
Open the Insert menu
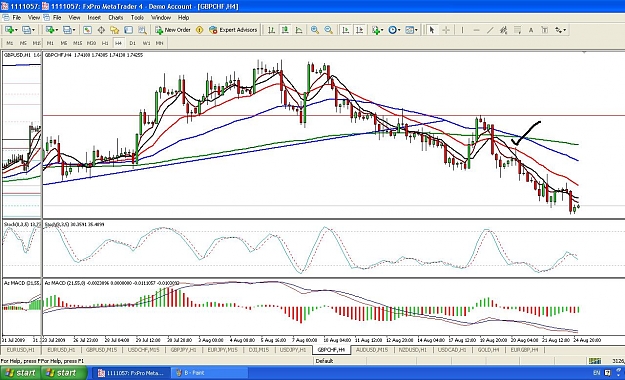pyautogui.click(x=94, y=18)
